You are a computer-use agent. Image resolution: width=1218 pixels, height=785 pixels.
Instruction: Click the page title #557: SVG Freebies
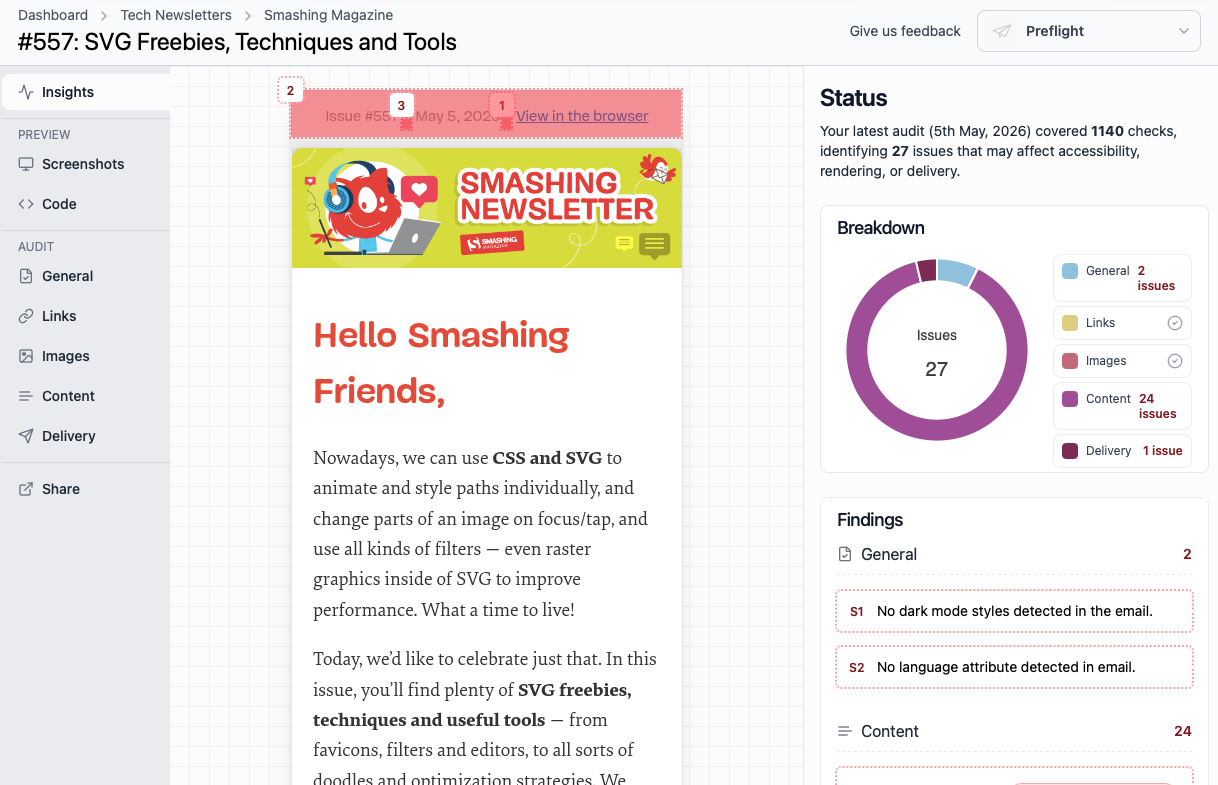pyautogui.click(x=237, y=42)
